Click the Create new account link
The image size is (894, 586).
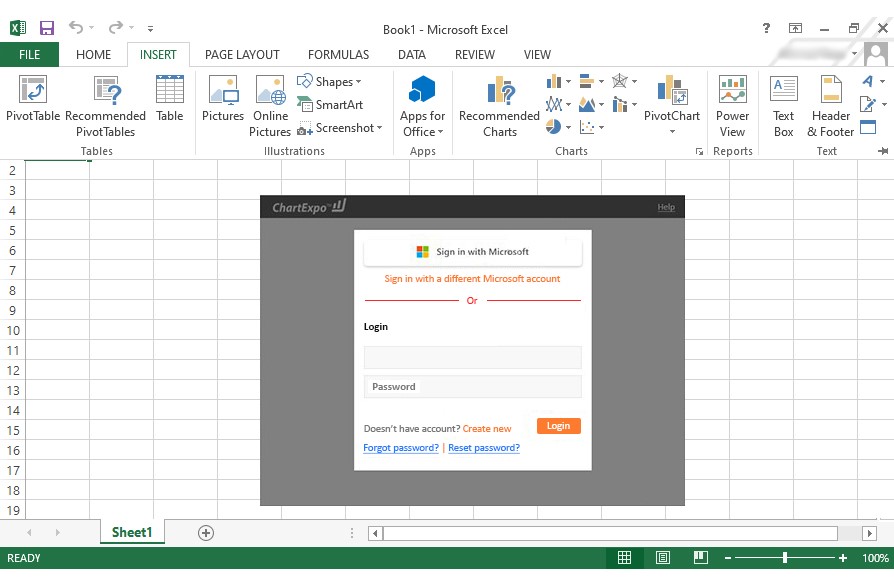487,429
